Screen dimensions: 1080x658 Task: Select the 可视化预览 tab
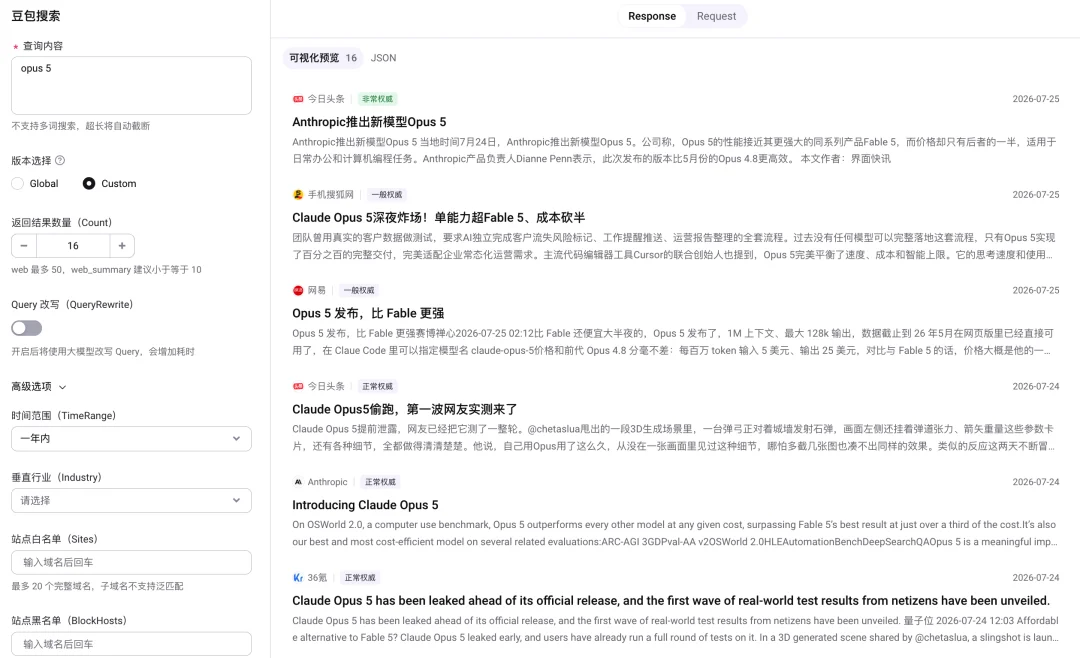[323, 58]
